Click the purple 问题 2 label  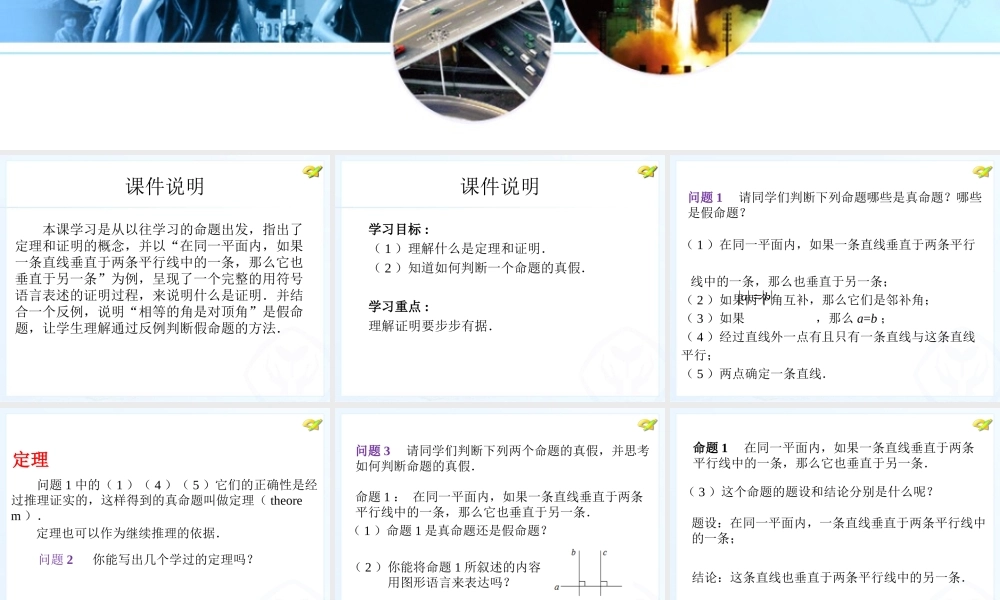point(55,560)
